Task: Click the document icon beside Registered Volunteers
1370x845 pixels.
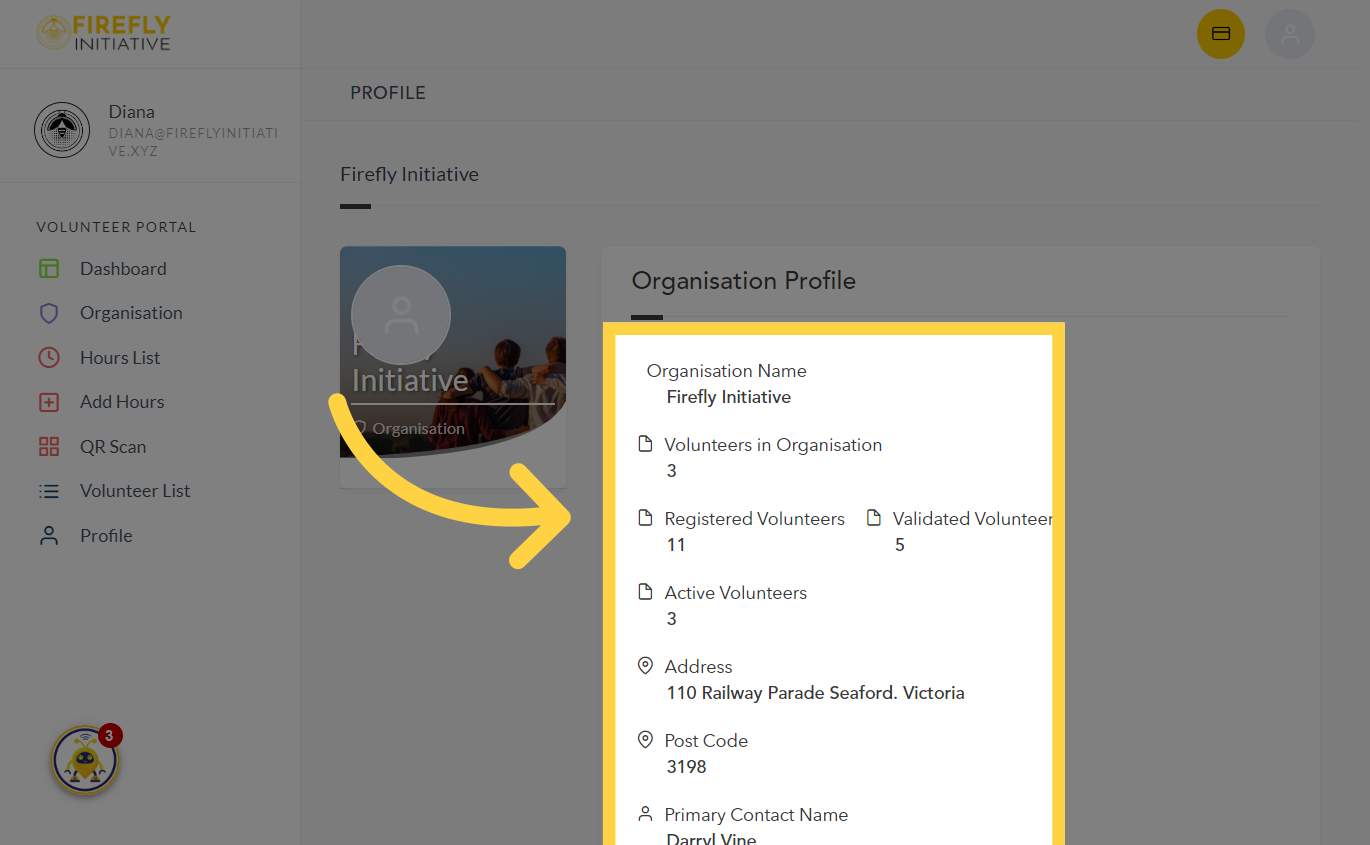Action: click(645, 517)
